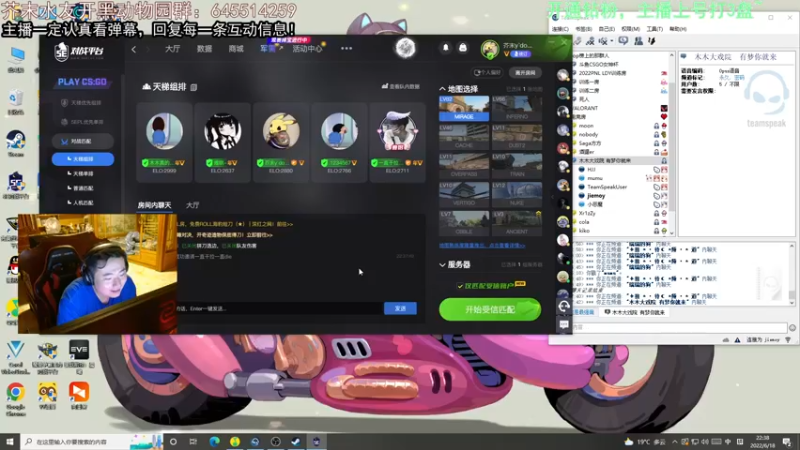Switch to the 数据 tab in 5E header
Viewport: 800px width, 450px height.
click(204, 49)
